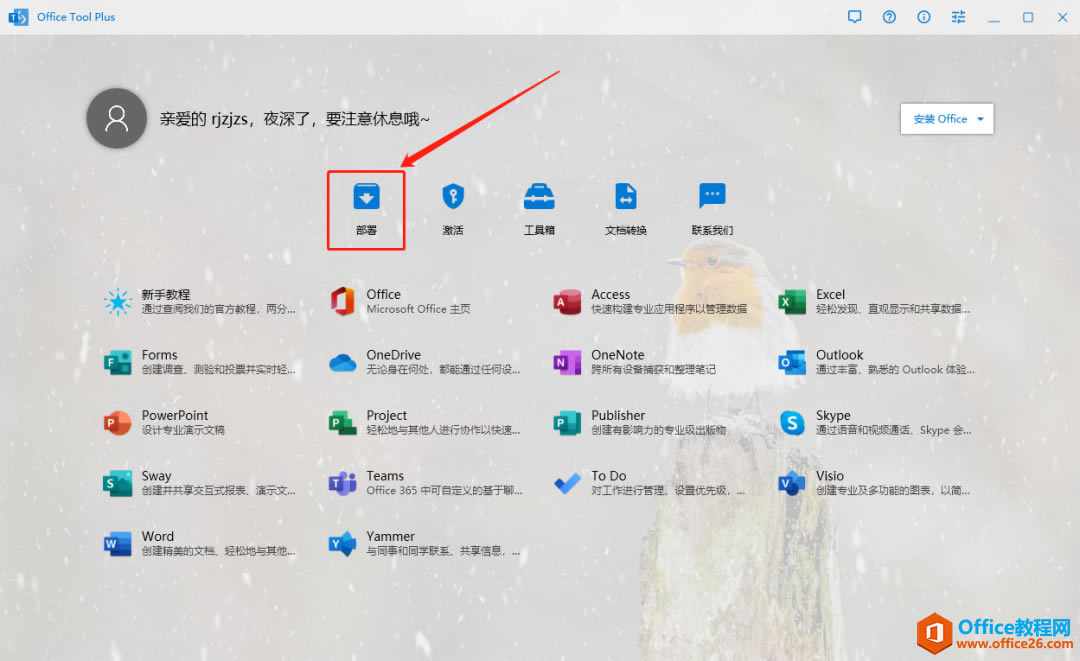1080x661 pixels.
Task: Open the 联系我们 chat bubble icon
Action: coord(712,196)
